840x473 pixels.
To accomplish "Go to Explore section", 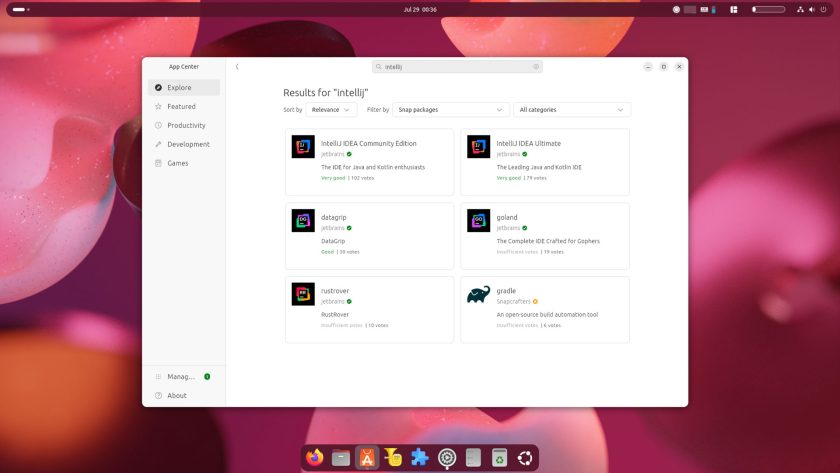I will point(184,87).
